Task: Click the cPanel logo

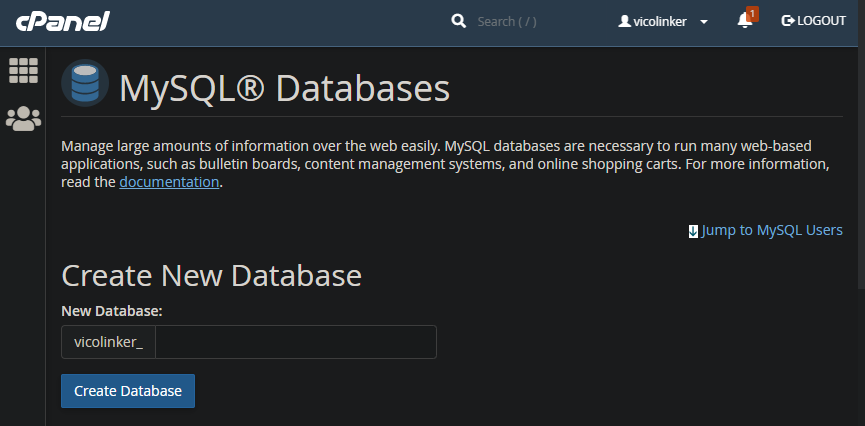Action: pyautogui.click(x=62, y=22)
